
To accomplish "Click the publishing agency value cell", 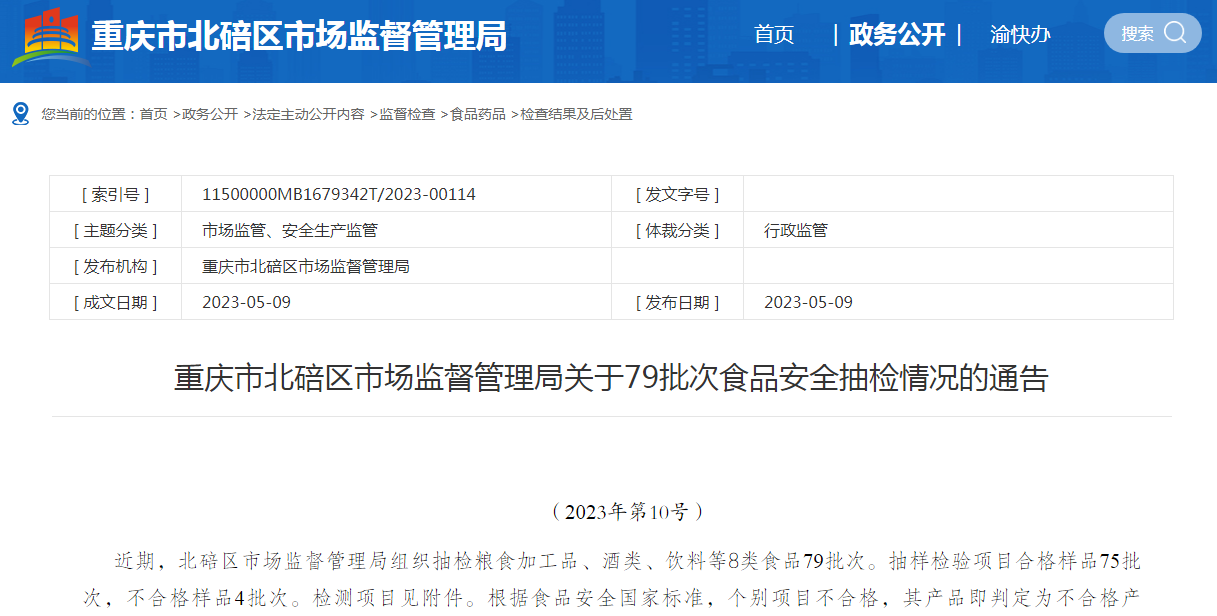I will 306,266.
